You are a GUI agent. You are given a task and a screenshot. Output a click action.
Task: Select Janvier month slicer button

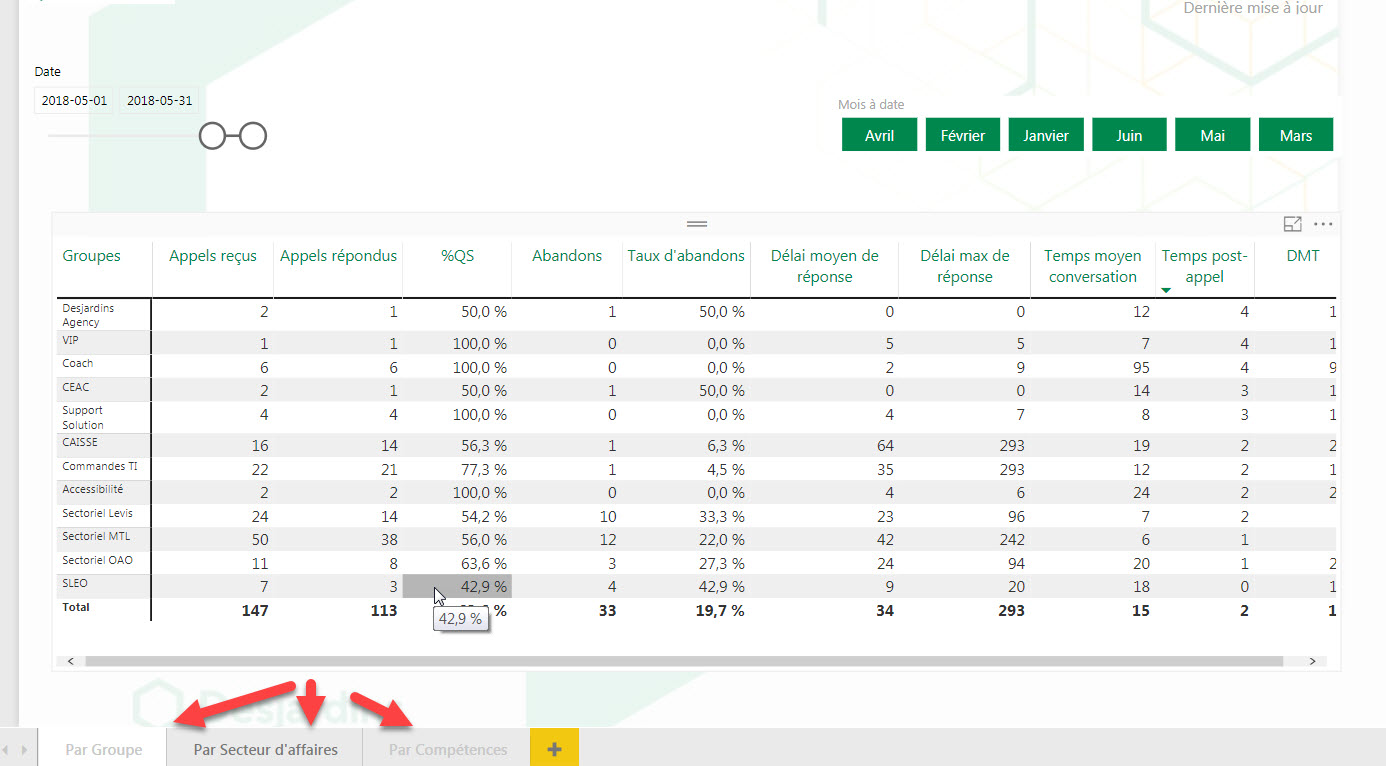(1046, 135)
